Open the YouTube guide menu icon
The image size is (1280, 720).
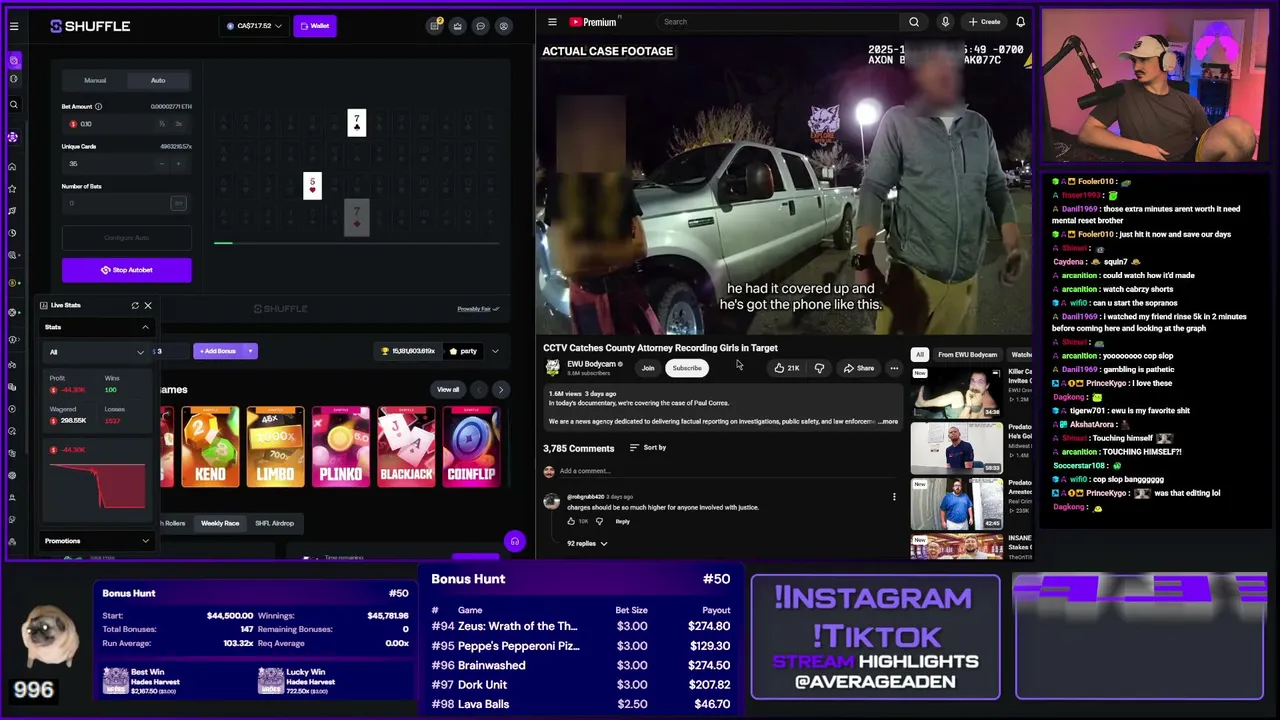552,22
